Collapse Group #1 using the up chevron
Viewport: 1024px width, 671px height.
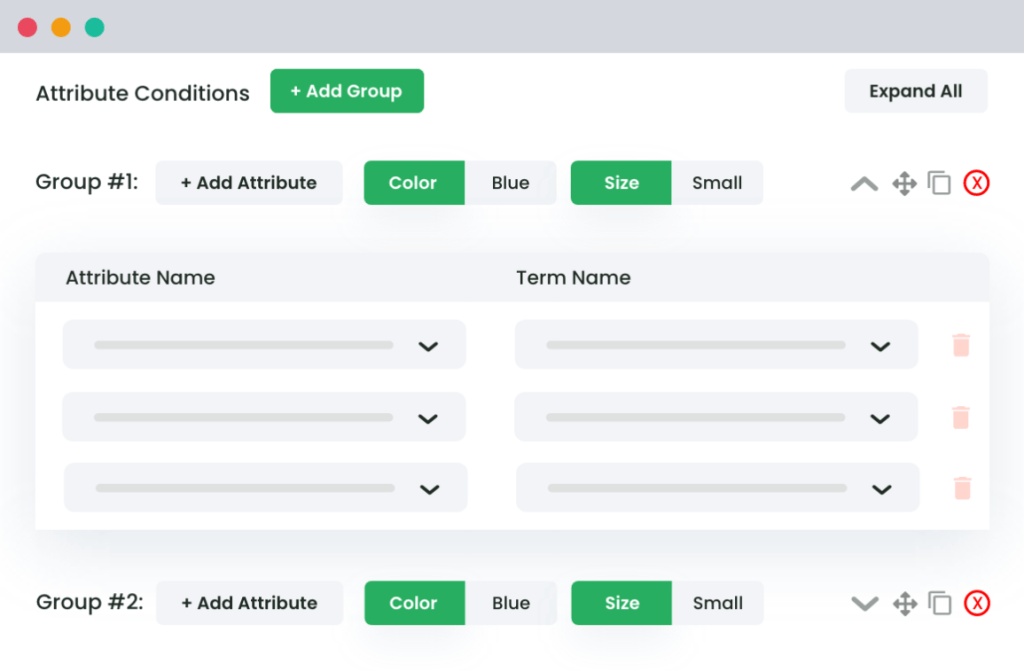click(x=864, y=184)
